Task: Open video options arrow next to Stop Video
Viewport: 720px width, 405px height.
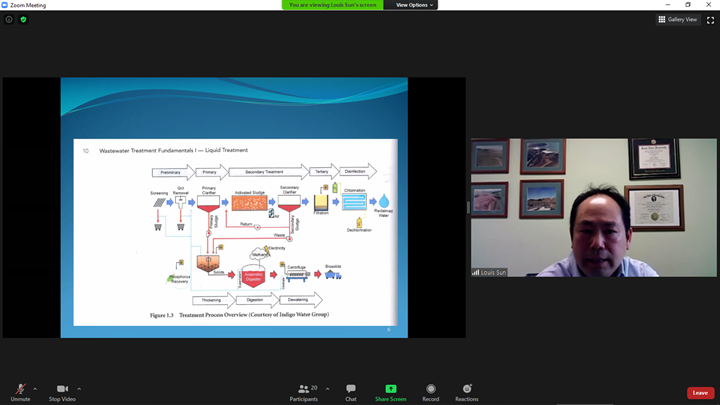Action: pos(79,389)
